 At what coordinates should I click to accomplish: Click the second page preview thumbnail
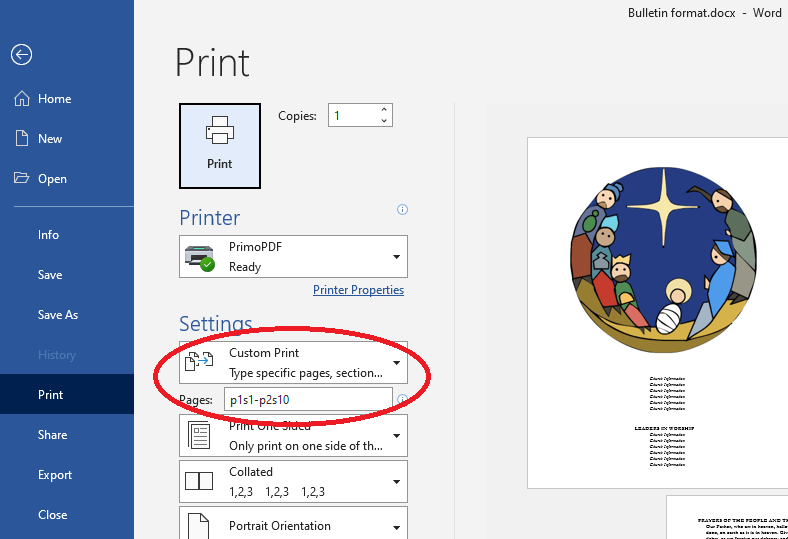(x=727, y=517)
